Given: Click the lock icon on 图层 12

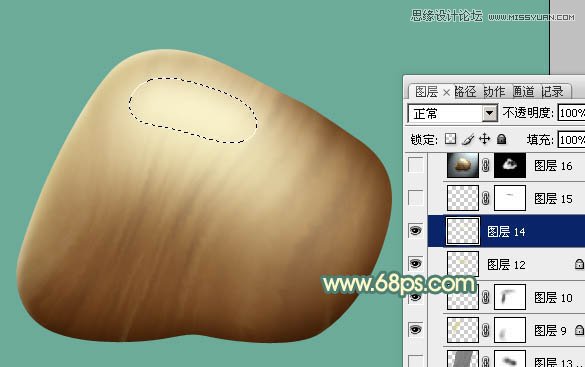Looking at the screenshot, I should (579, 264).
